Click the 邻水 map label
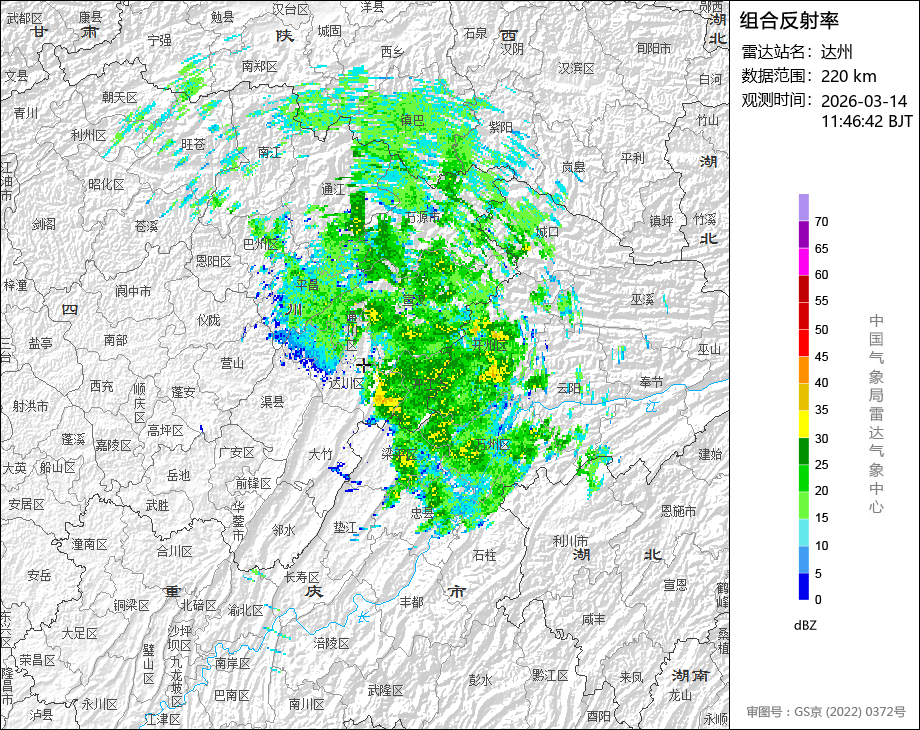 284,530
